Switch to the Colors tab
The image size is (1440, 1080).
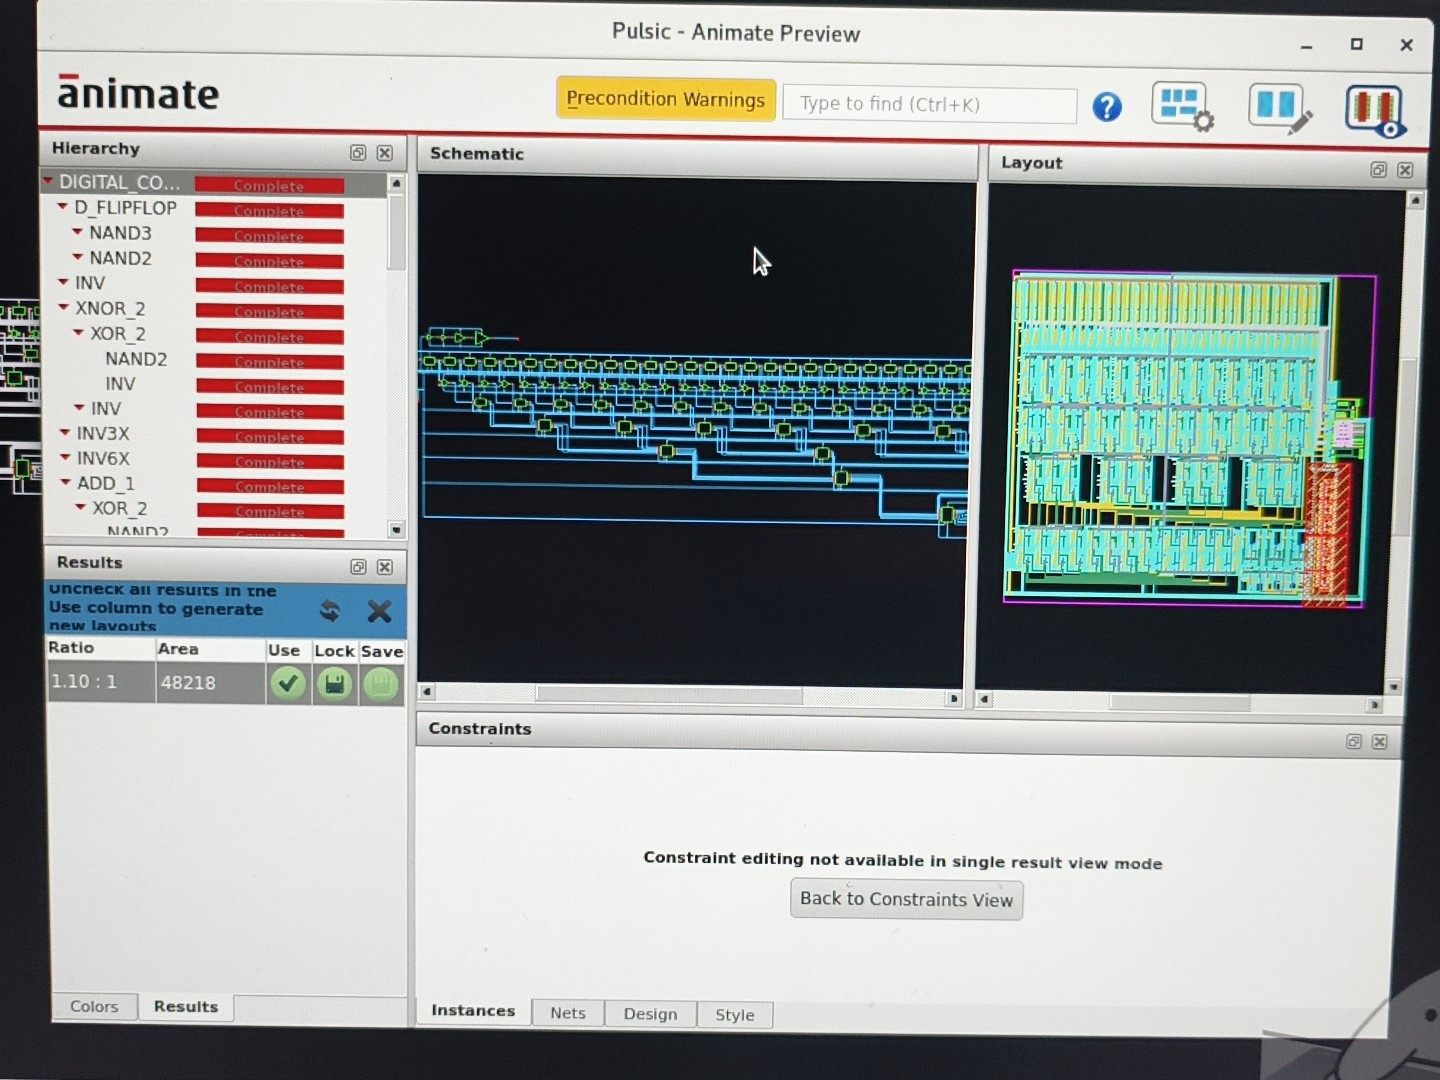point(94,1006)
